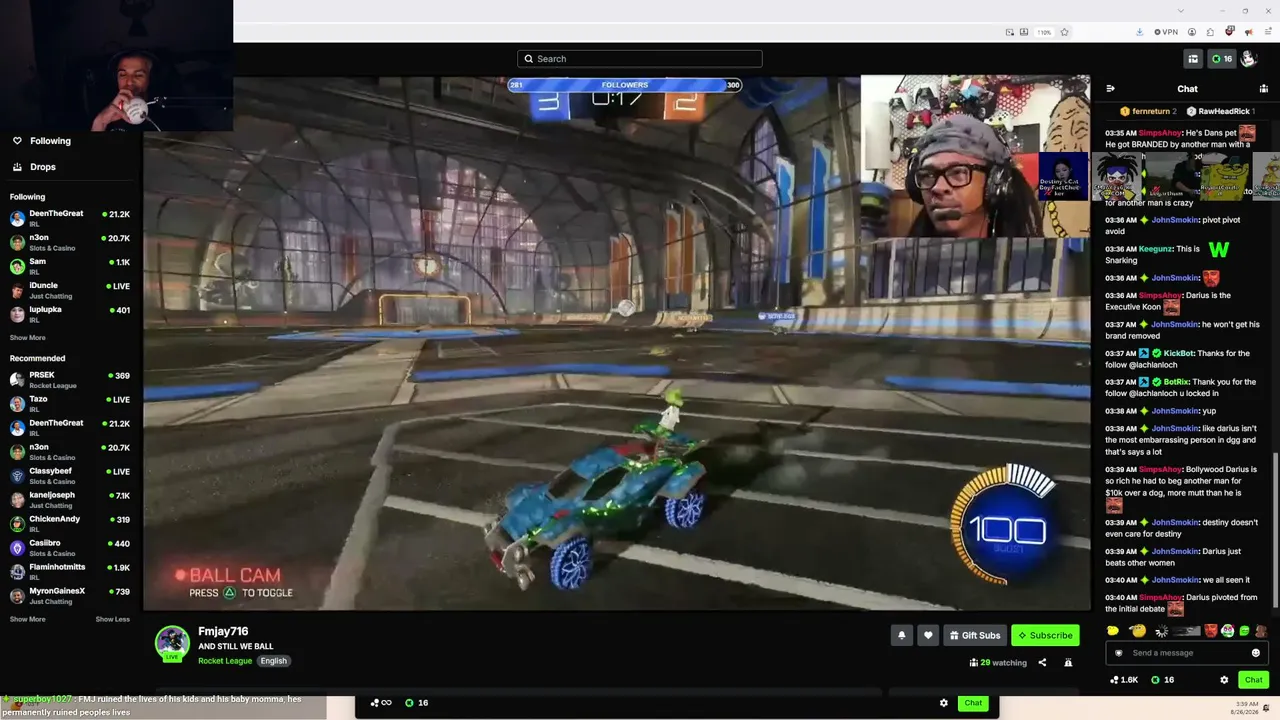Share the stream using the share icon
This screenshot has width=1280, height=720.
pos(1042,662)
